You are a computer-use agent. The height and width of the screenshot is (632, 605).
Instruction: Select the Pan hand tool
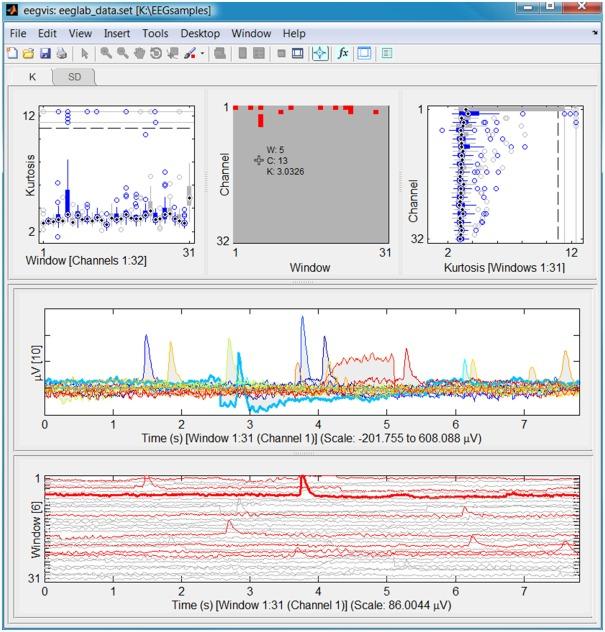tap(139, 53)
